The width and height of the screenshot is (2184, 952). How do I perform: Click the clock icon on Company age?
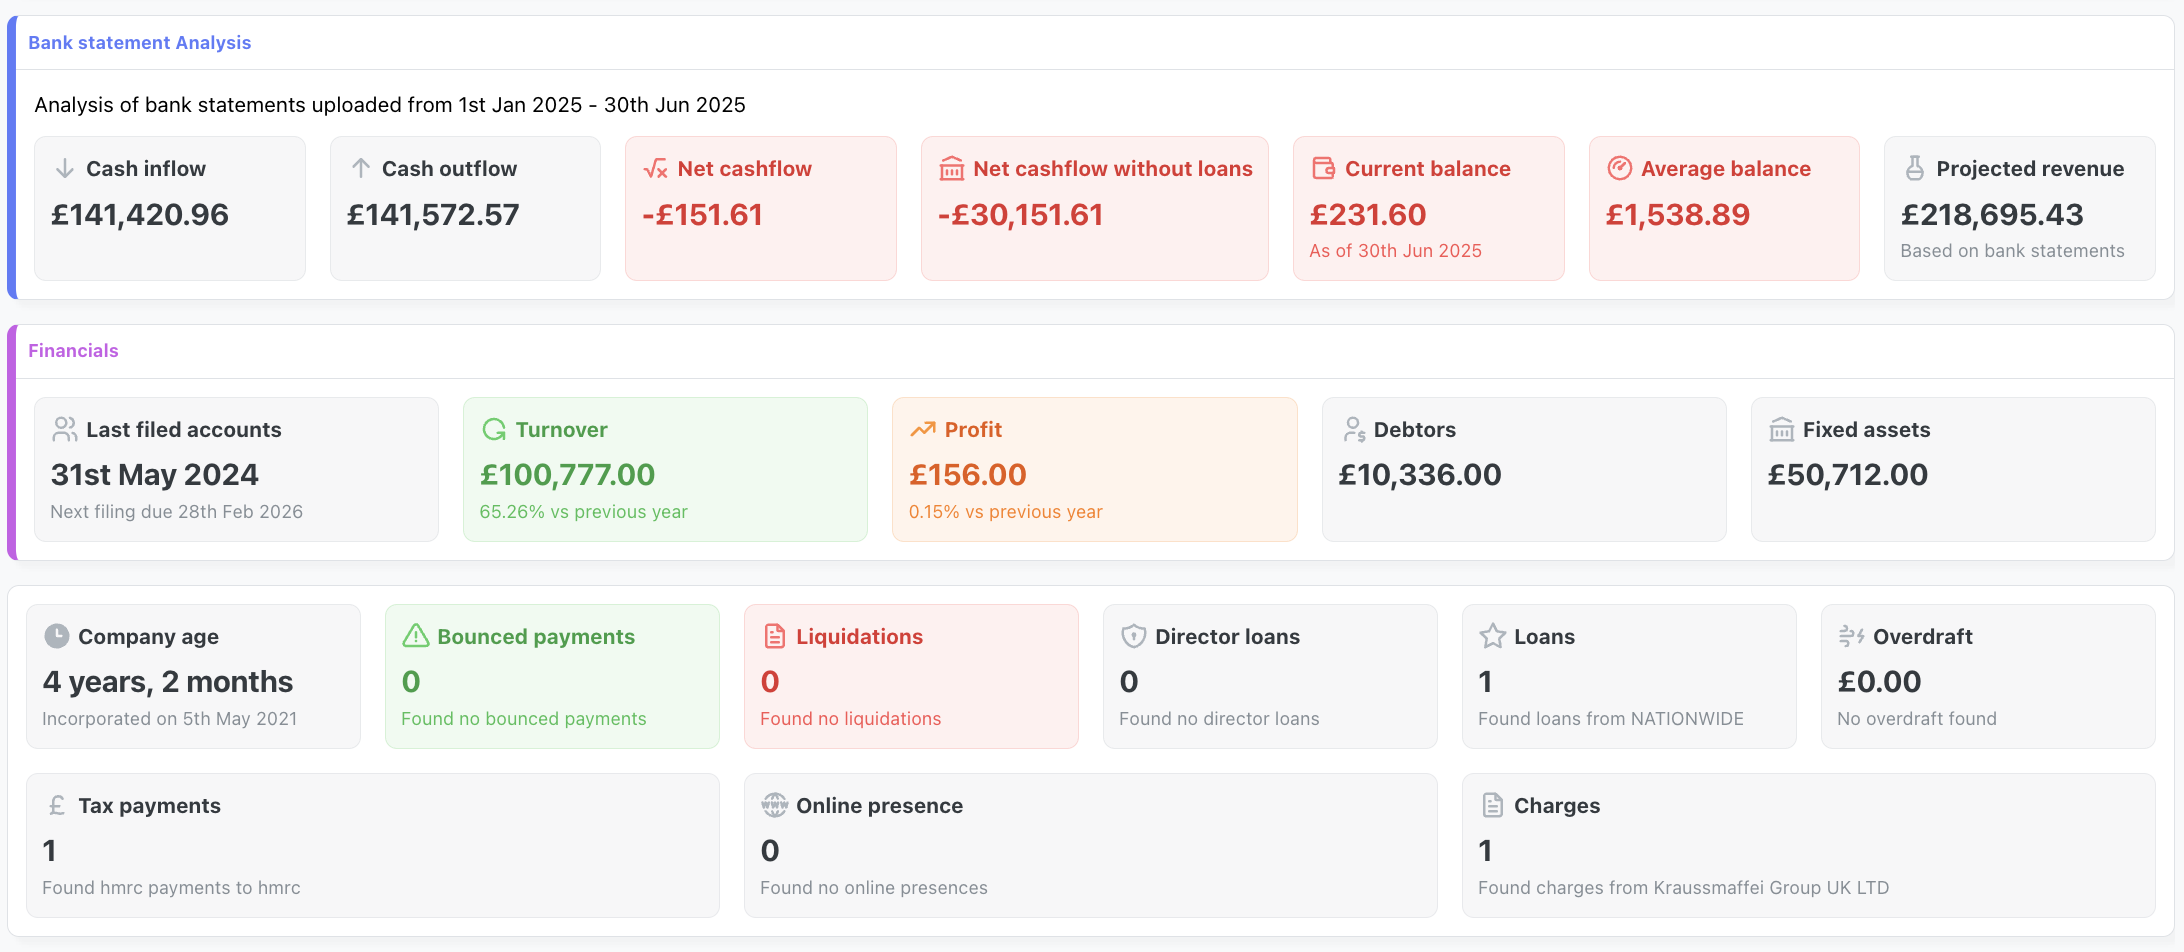coord(56,636)
